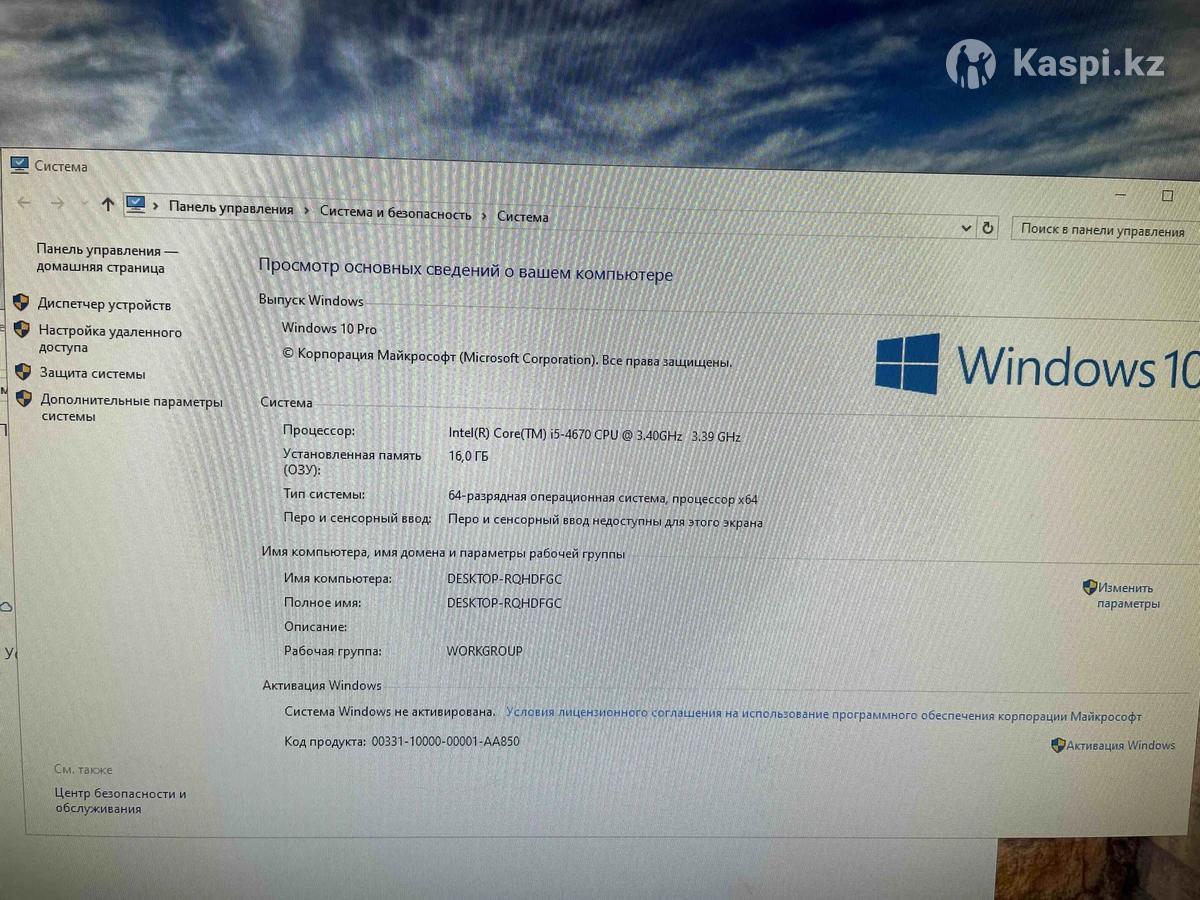Click the forward navigation arrow

[57, 203]
